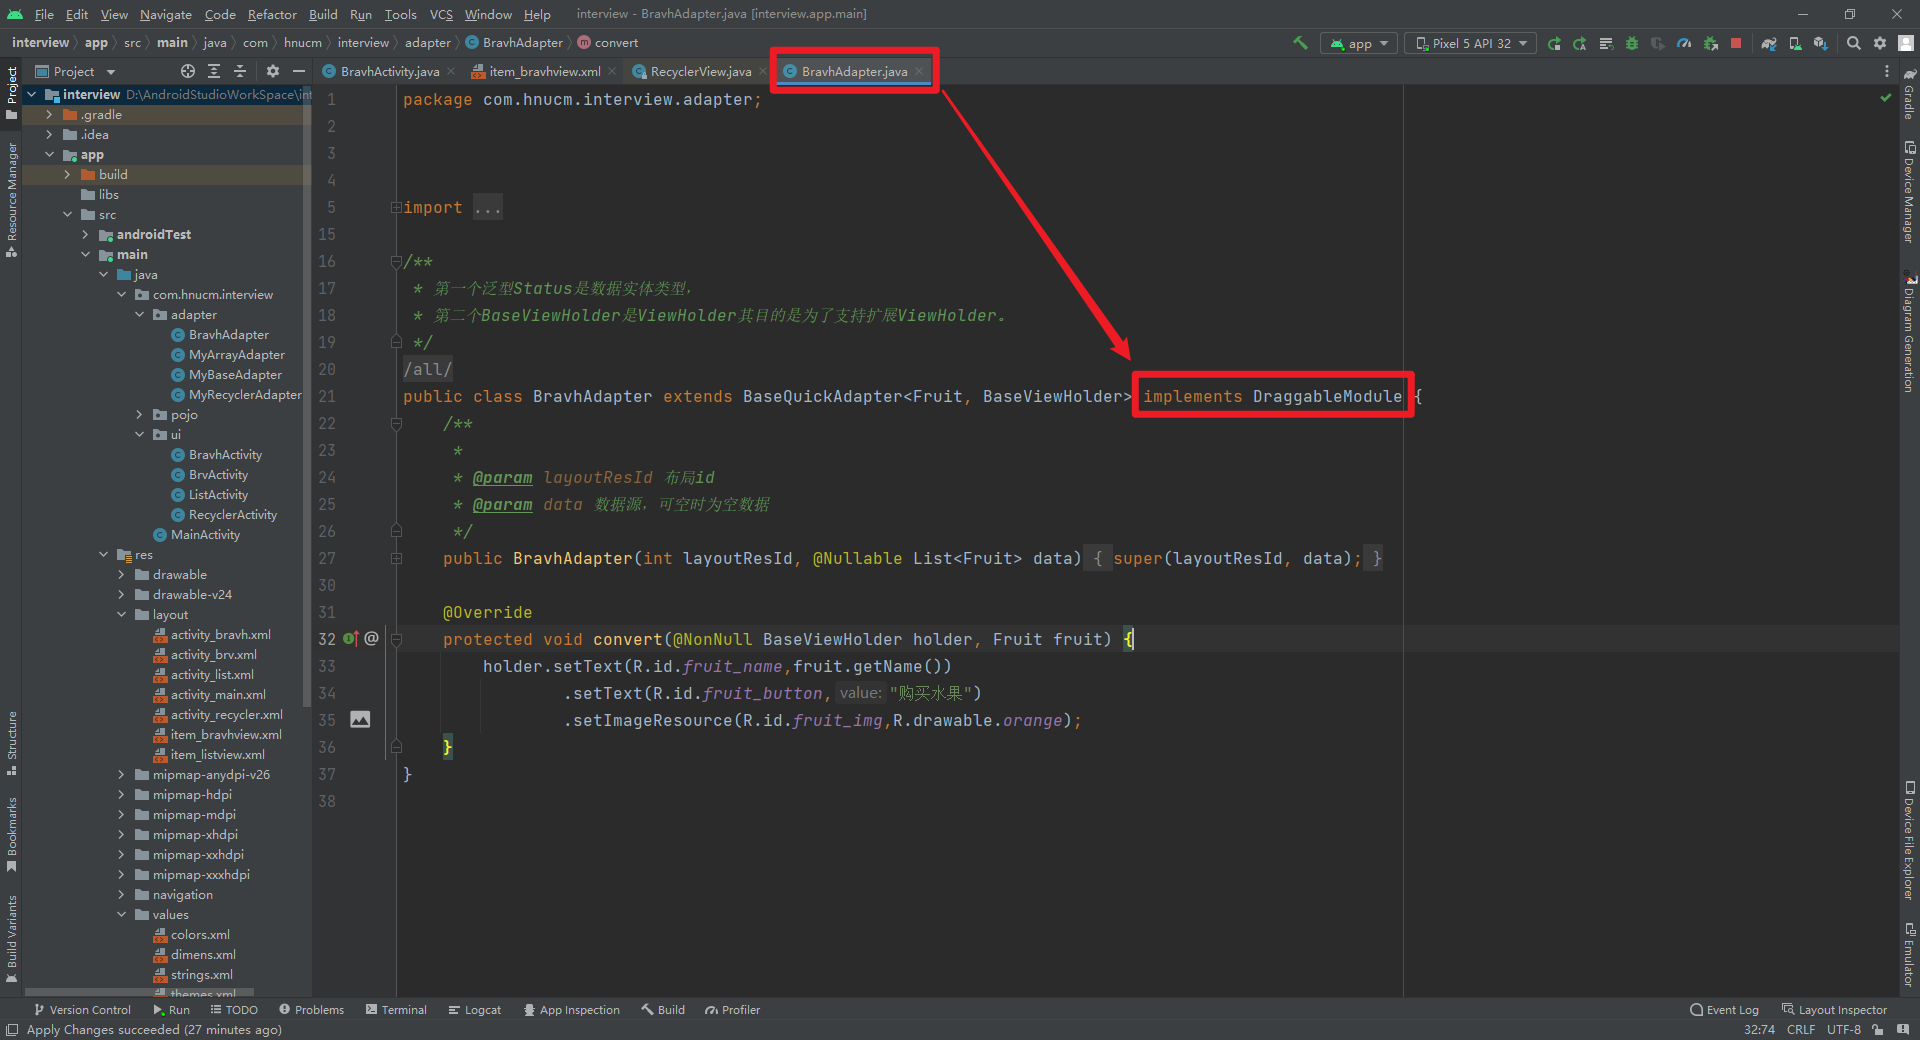The width and height of the screenshot is (1920, 1040).
Task: Hide the Project tool window
Action: [298, 71]
